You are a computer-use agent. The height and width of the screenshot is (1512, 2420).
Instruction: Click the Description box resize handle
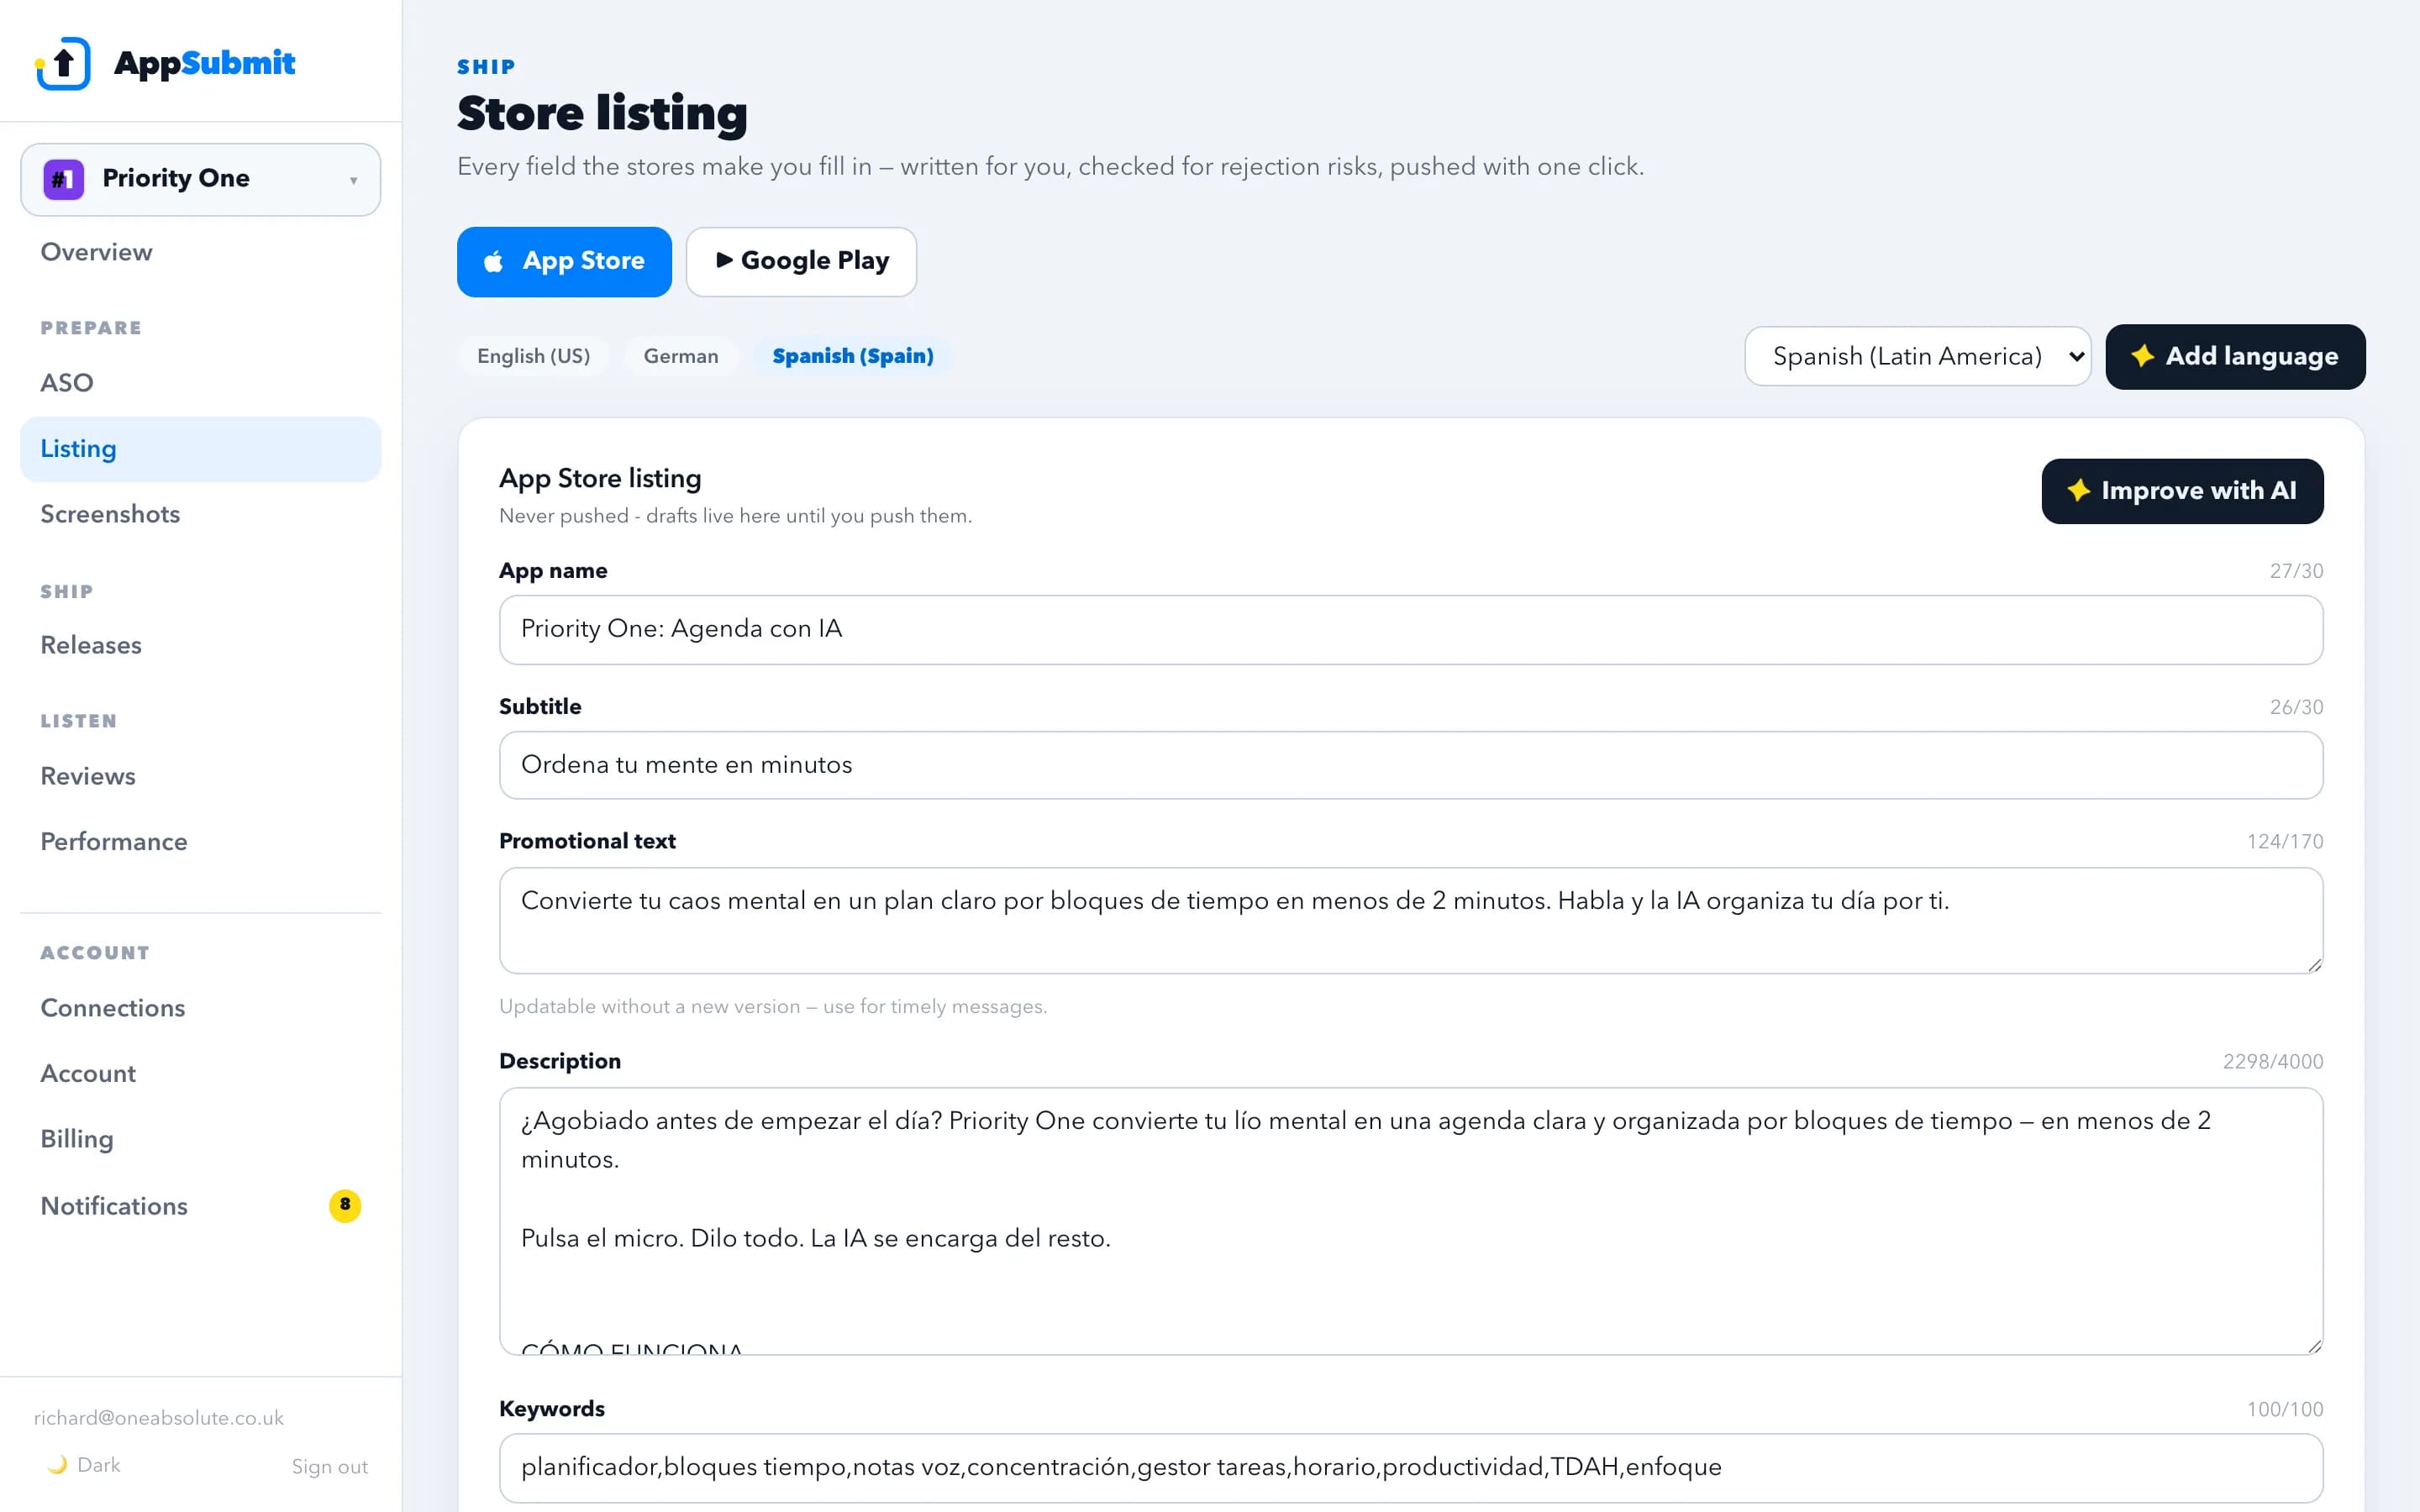point(2314,1346)
